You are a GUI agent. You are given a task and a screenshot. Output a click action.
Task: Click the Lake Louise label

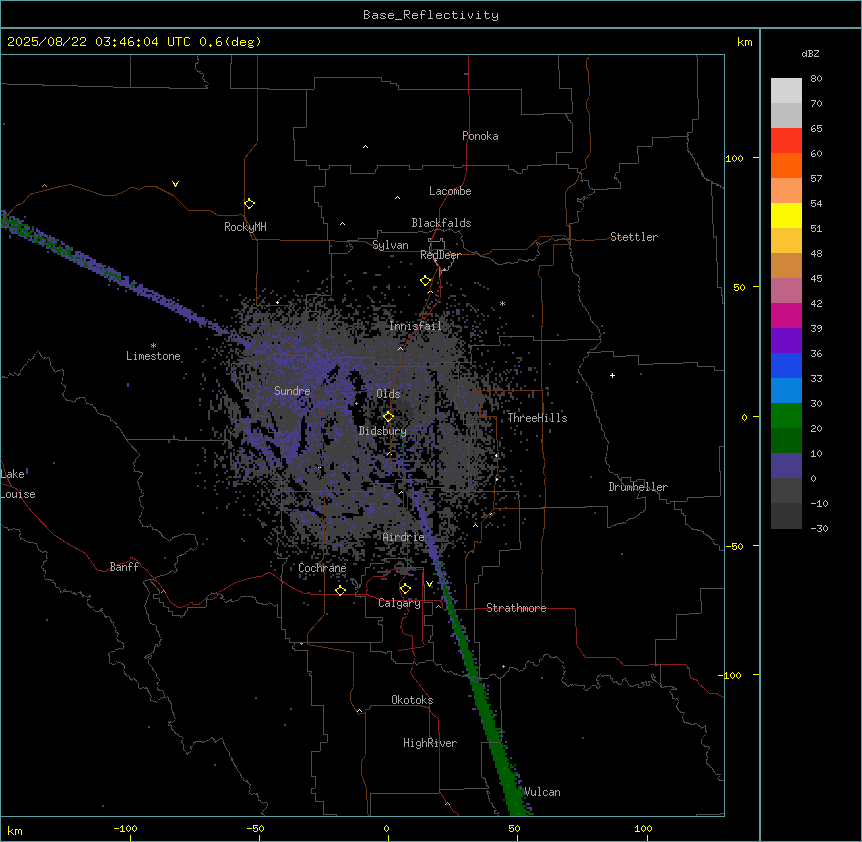[18, 484]
